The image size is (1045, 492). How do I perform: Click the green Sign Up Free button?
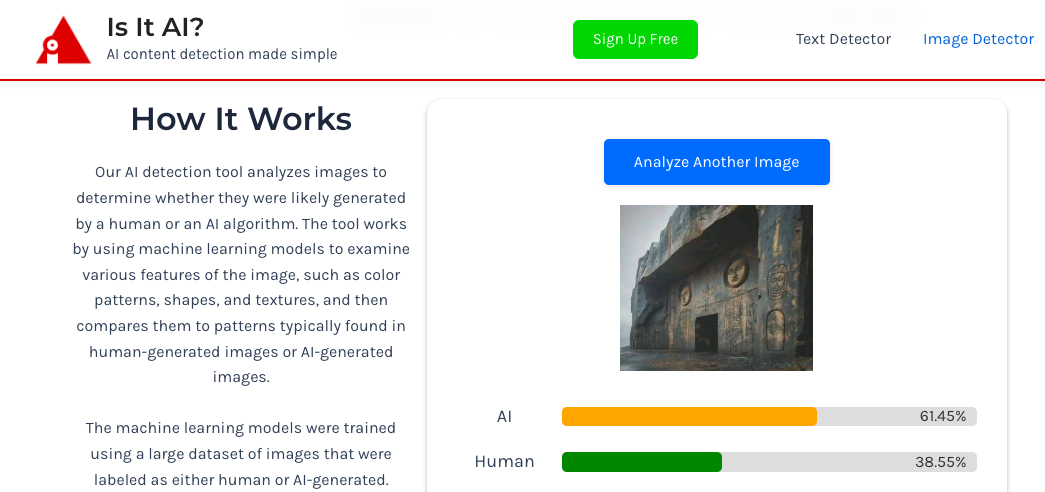(x=635, y=39)
